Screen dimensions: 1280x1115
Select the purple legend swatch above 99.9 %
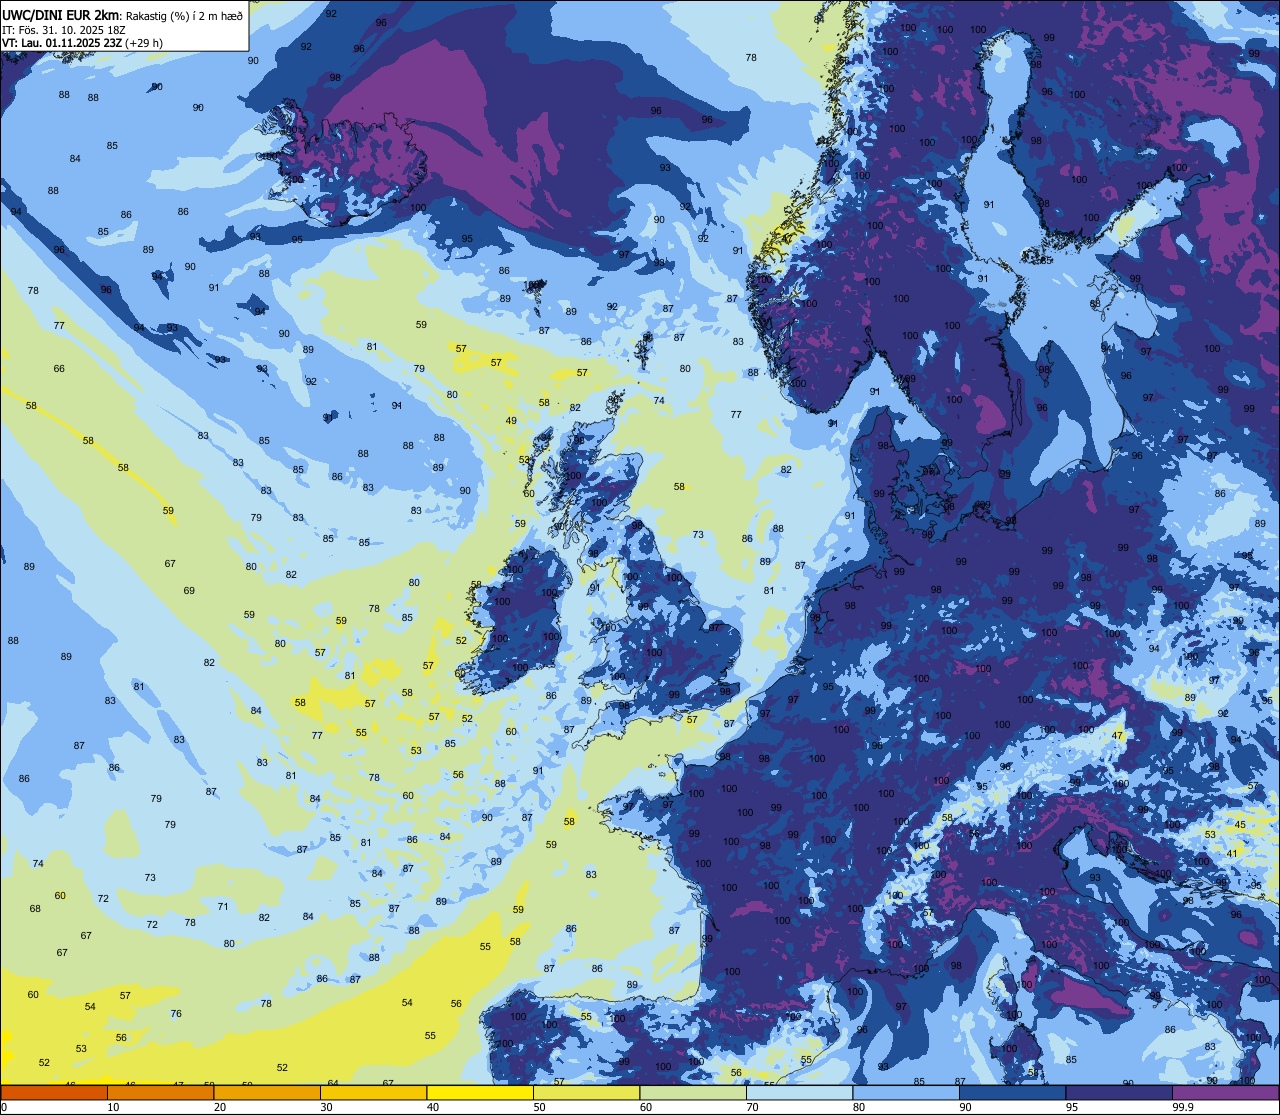tap(1225, 1092)
